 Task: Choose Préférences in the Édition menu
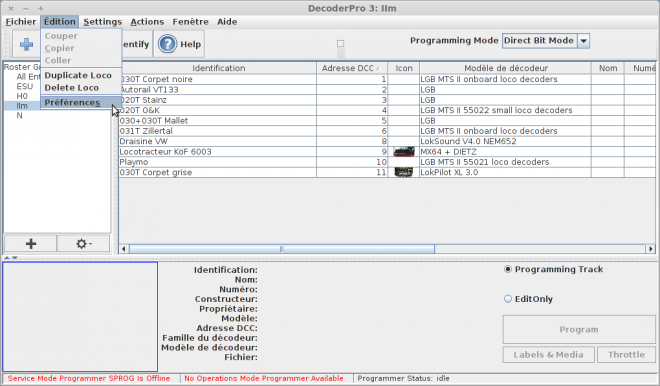72,102
